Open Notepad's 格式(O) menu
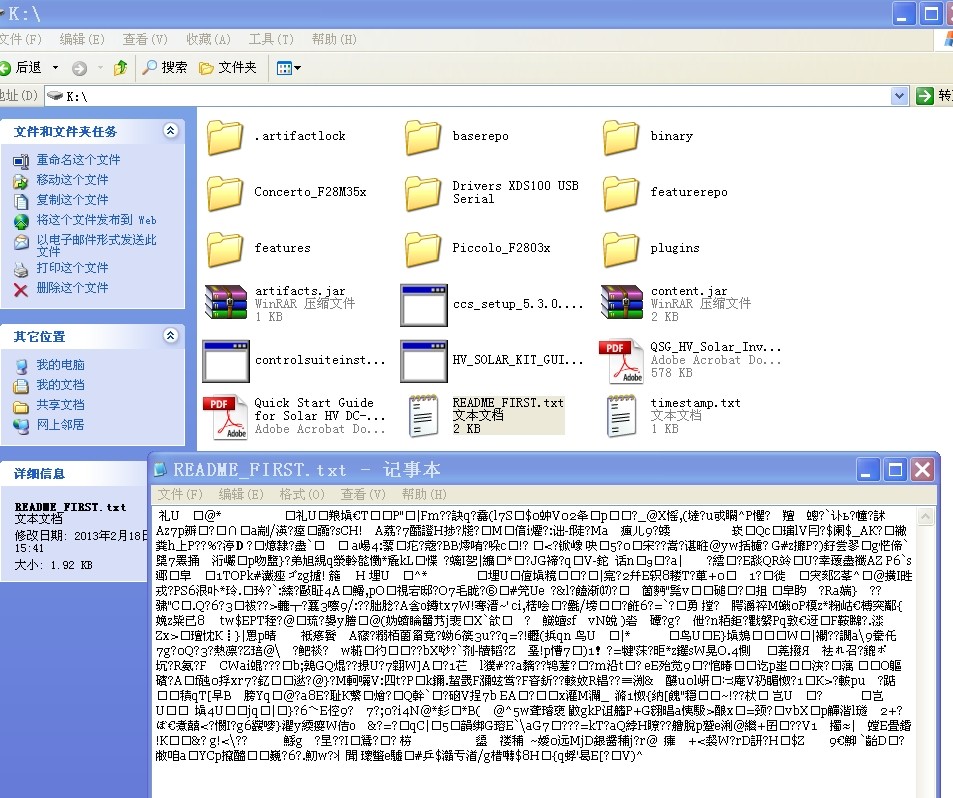Image resolution: width=953 pixels, height=798 pixels. tap(302, 494)
